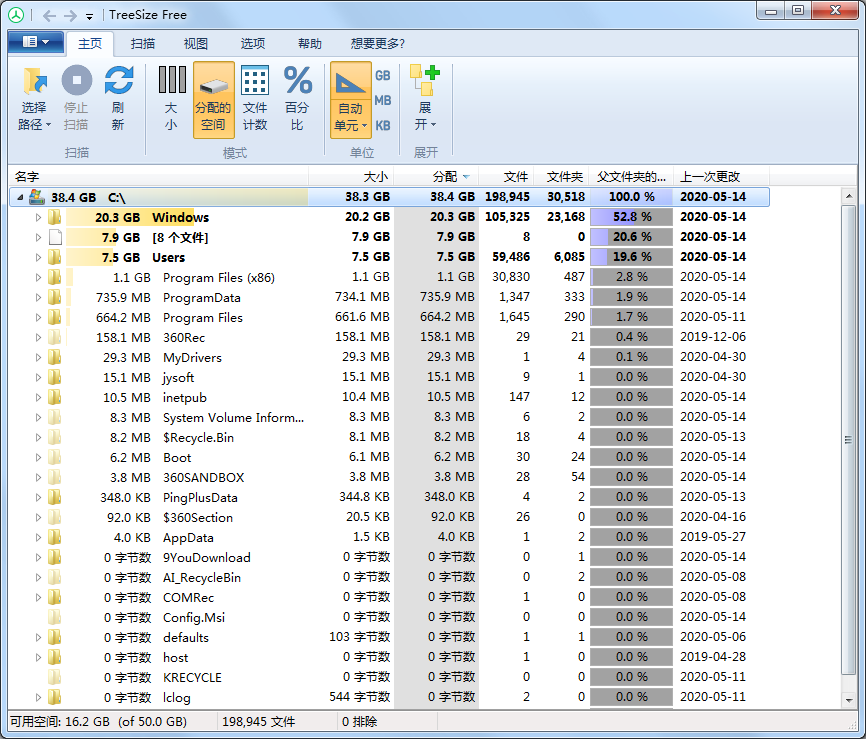
Task: Select the 刷新 (Refresh) icon
Action: coord(120,95)
